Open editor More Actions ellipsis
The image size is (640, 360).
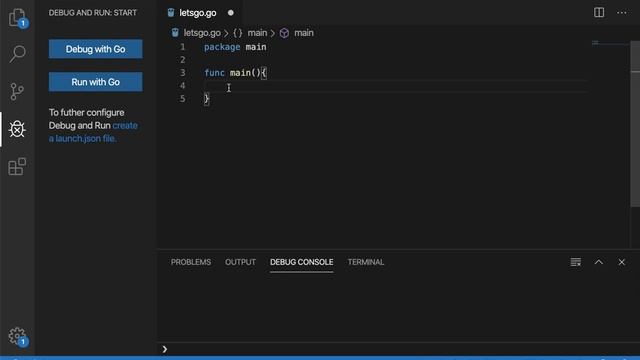click(622, 13)
